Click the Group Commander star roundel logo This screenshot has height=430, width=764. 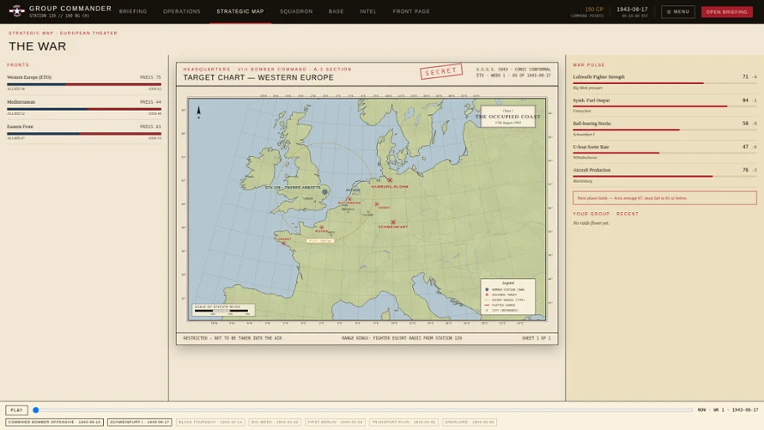click(17, 11)
